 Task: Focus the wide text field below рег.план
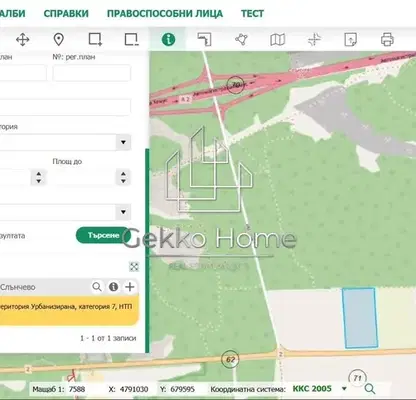click(x=65, y=107)
